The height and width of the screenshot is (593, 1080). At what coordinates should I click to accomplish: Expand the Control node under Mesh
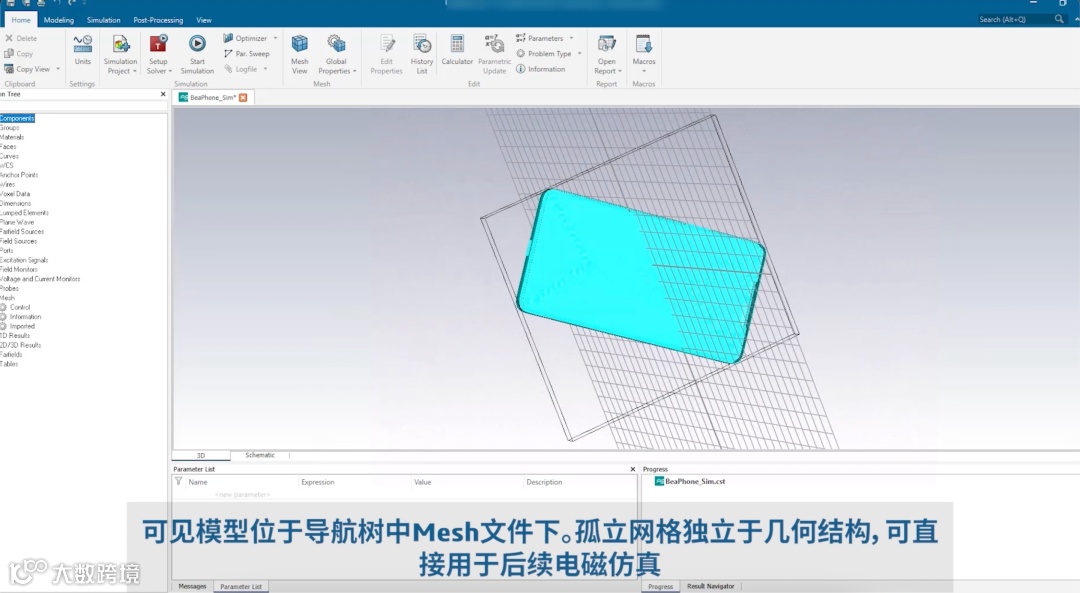(3, 307)
